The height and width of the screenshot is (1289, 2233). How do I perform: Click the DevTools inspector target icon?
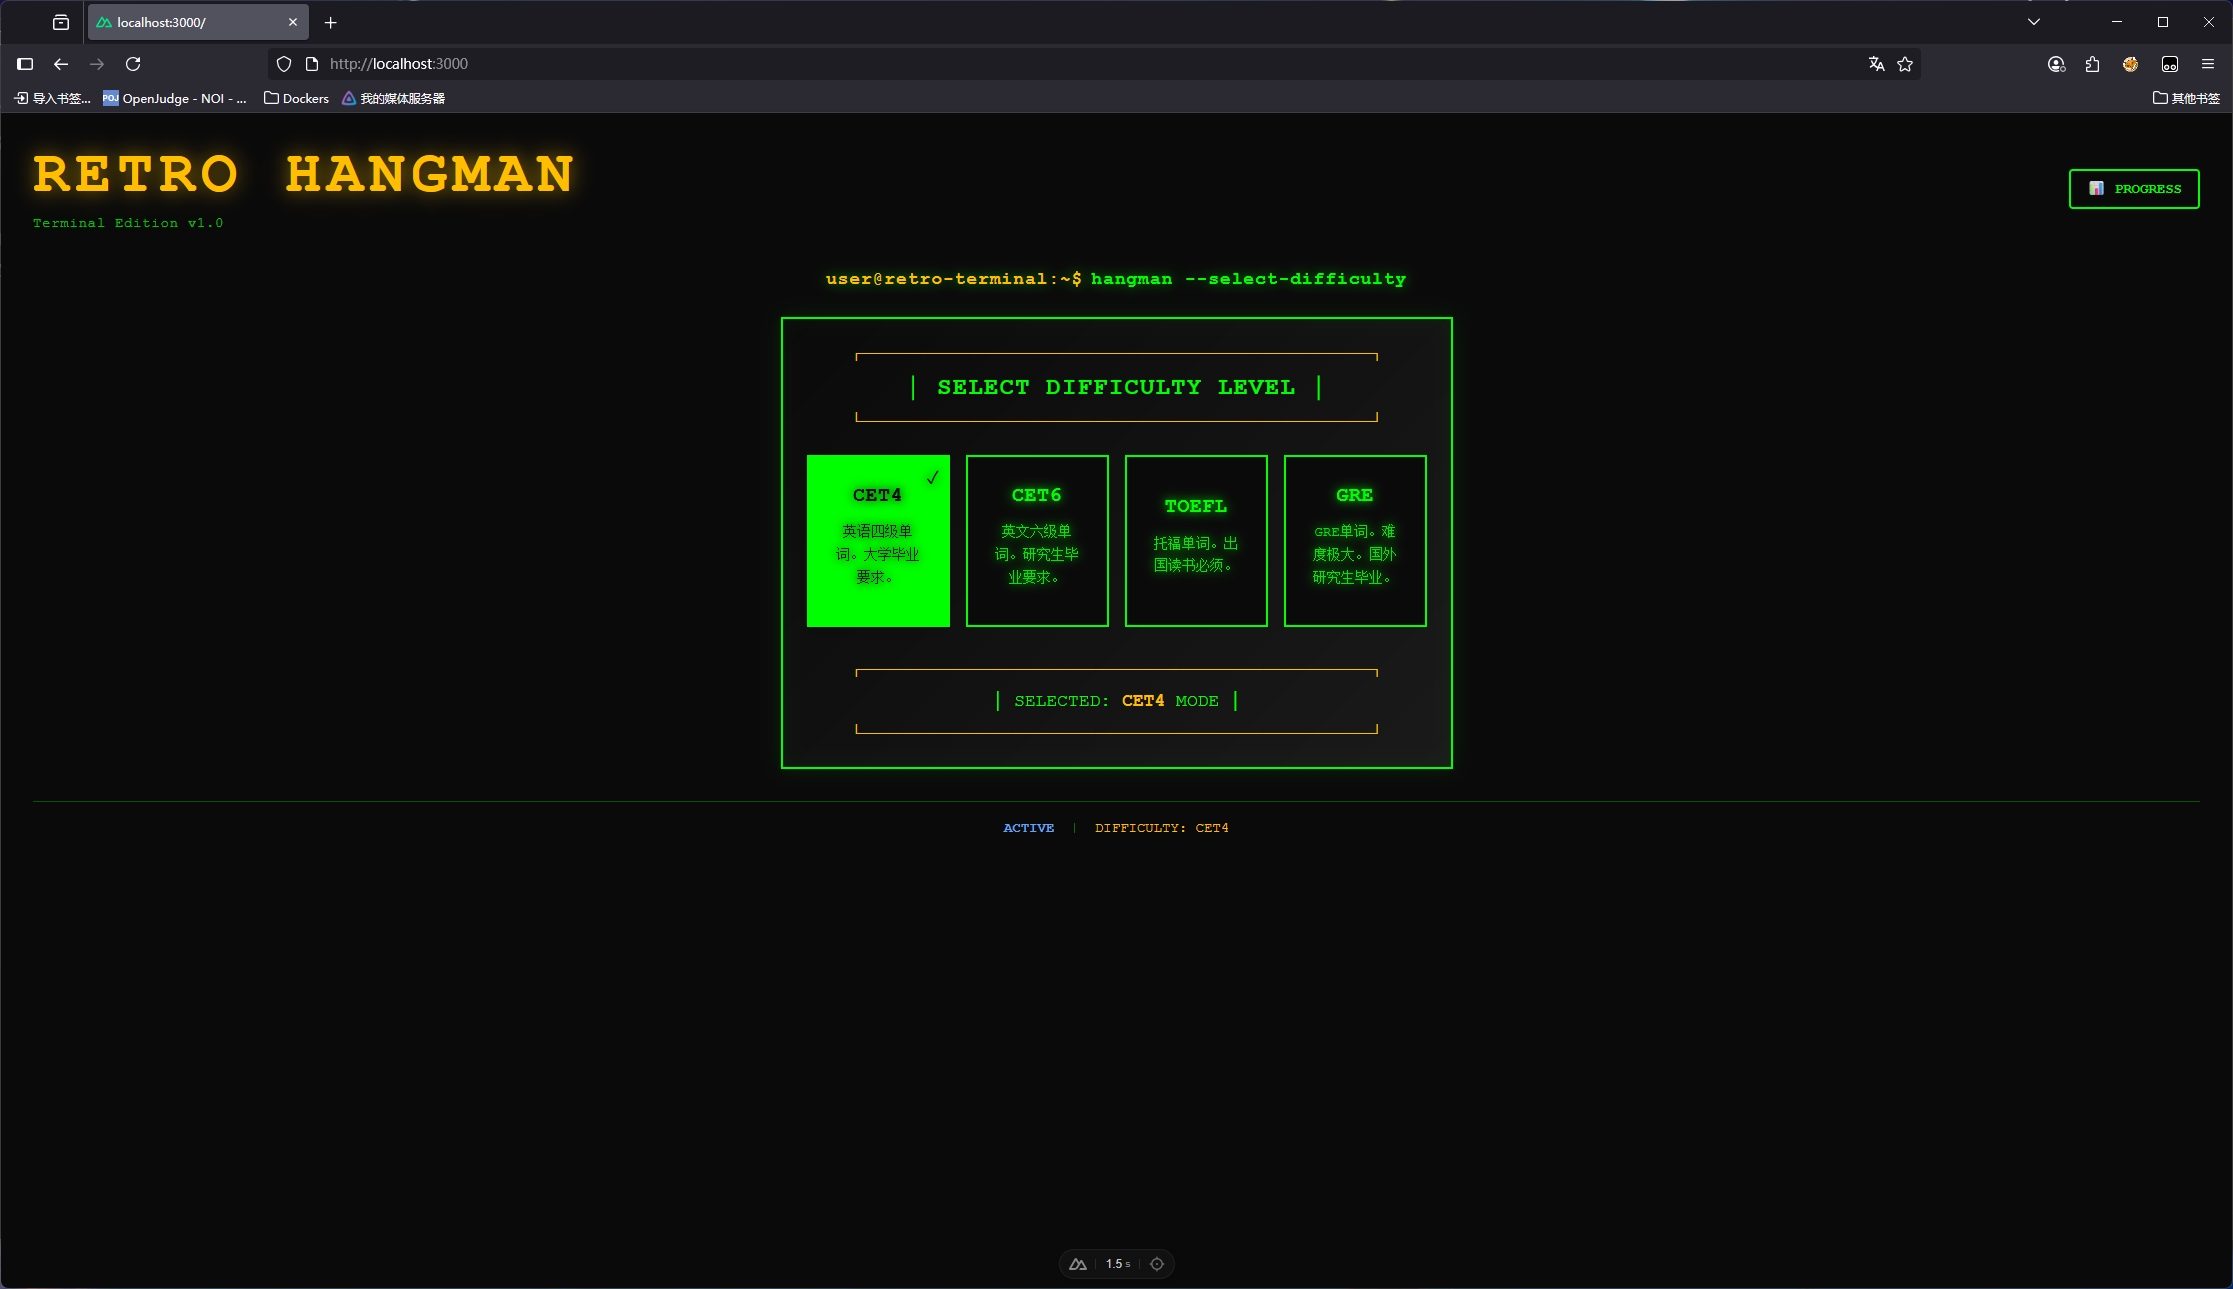1157,1264
